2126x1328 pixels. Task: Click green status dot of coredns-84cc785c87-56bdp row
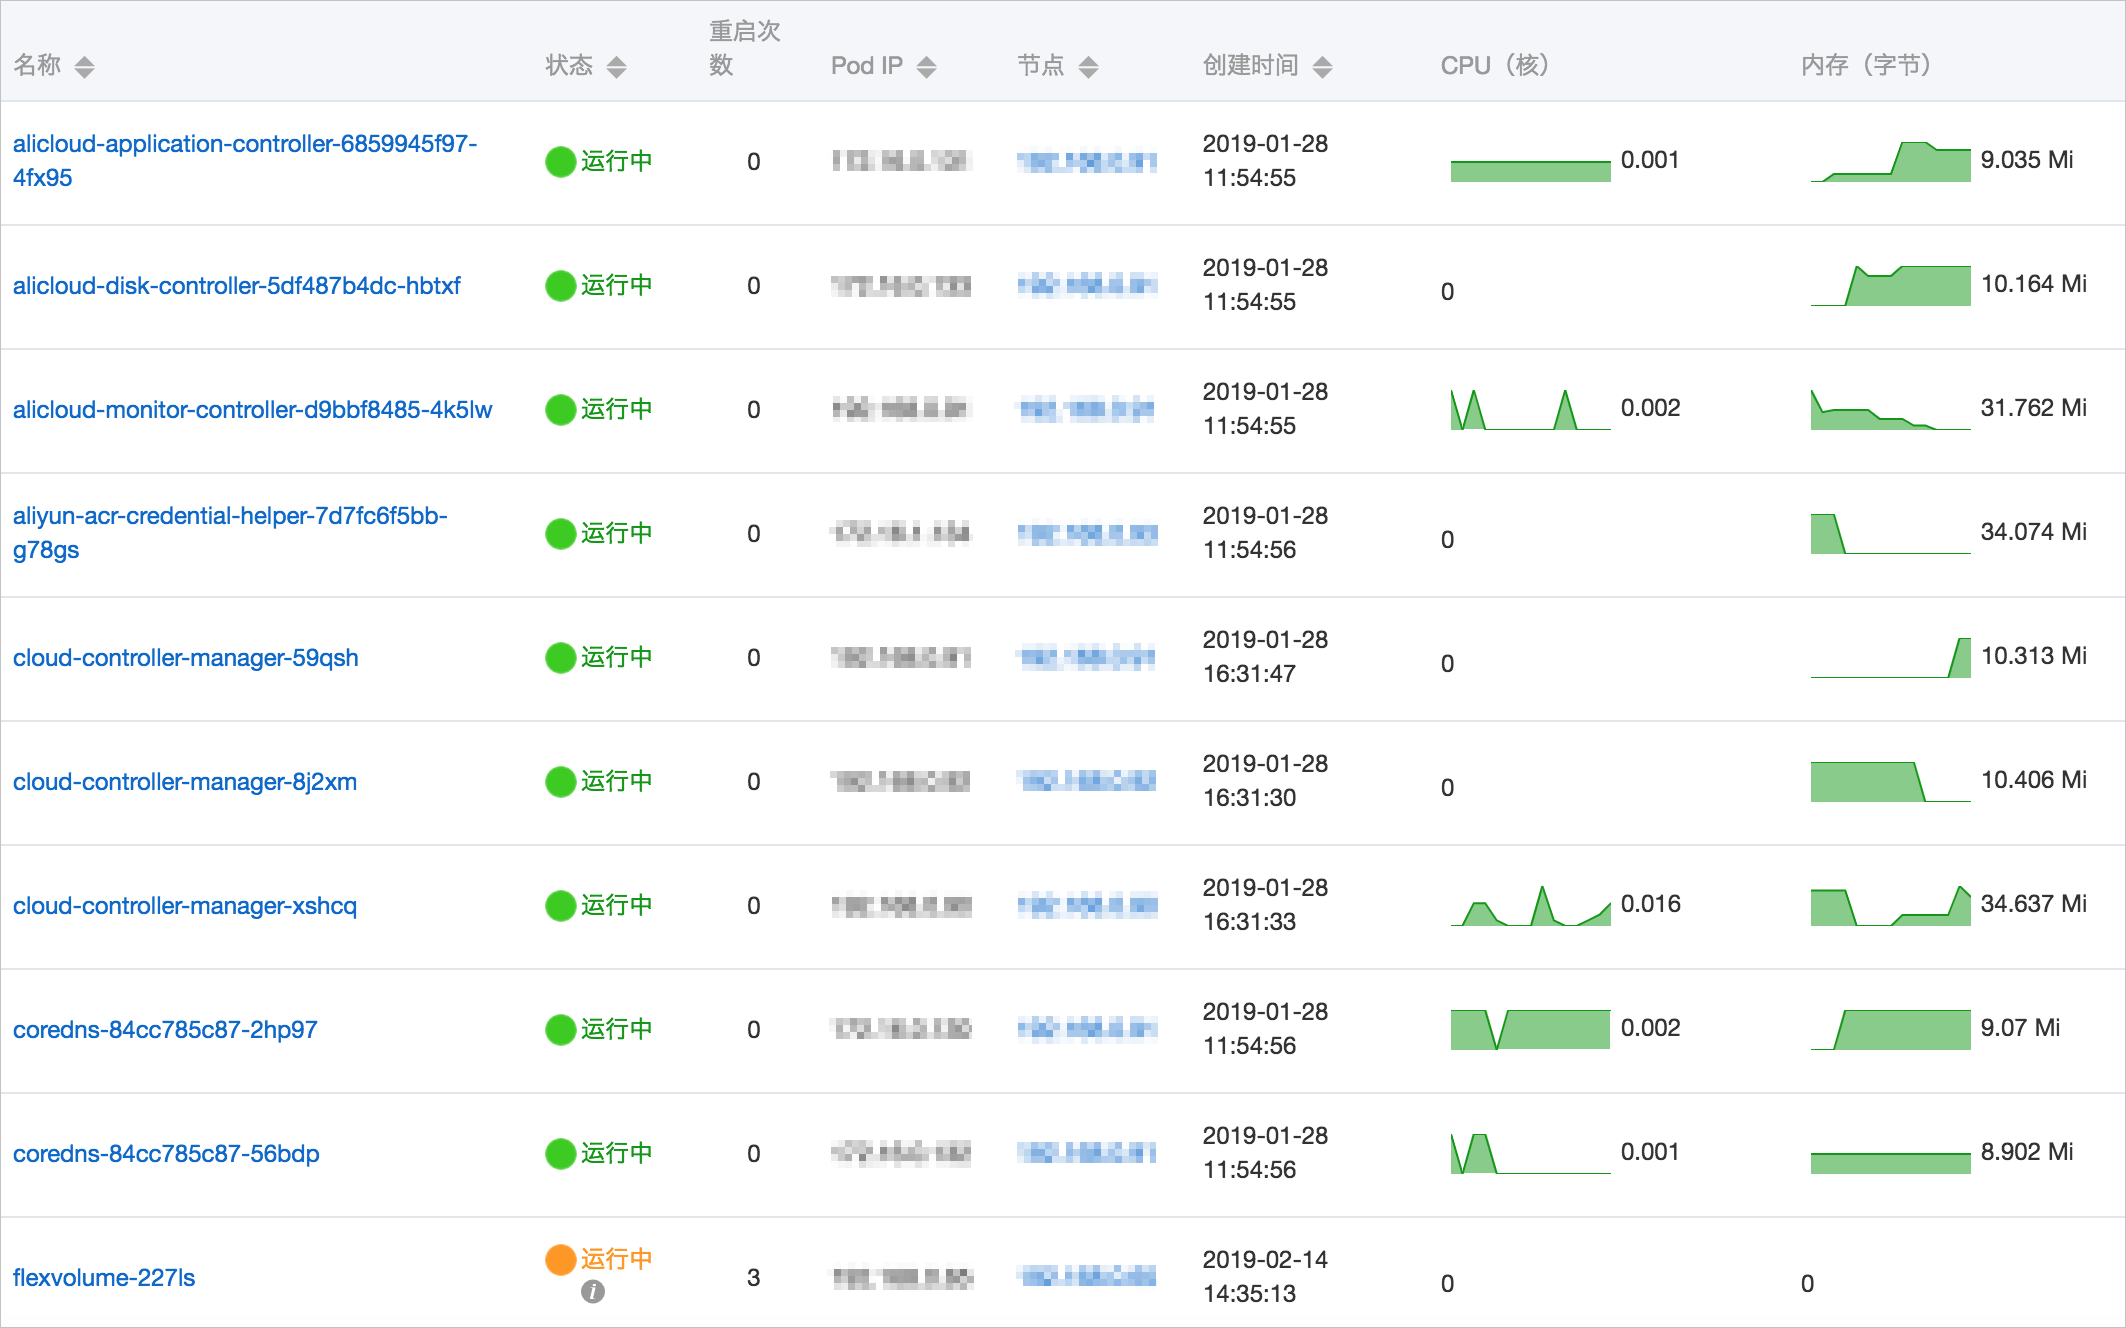pyautogui.click(x=560, y=1153)
